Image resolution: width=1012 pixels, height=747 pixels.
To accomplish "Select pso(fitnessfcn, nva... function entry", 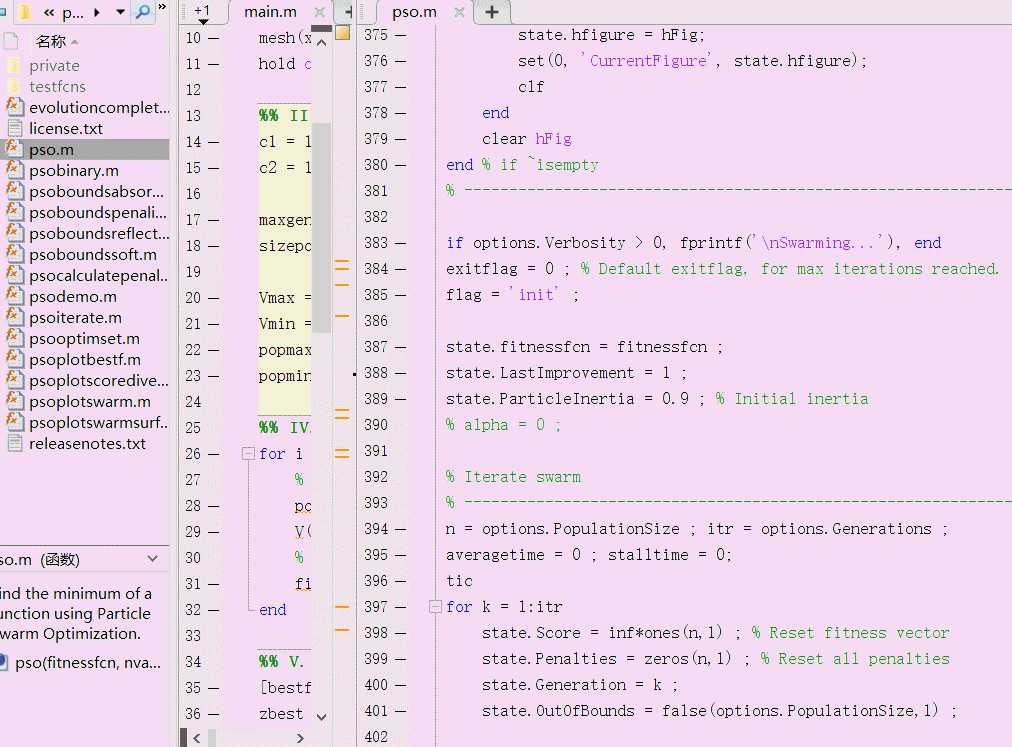I will [88, 663].
